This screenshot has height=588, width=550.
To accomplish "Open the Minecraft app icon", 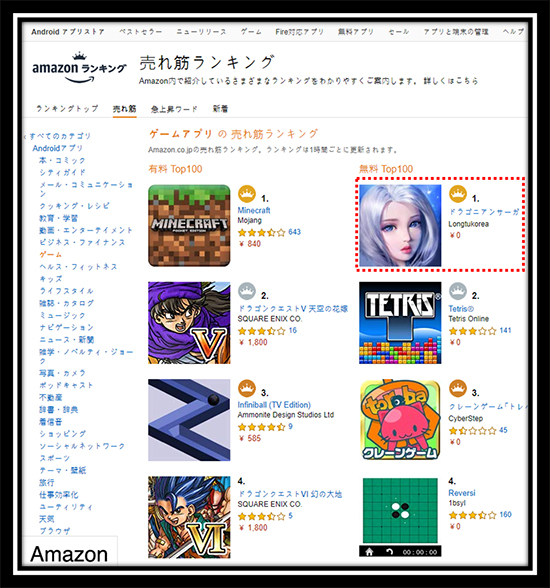I will (x=189, y=225).
